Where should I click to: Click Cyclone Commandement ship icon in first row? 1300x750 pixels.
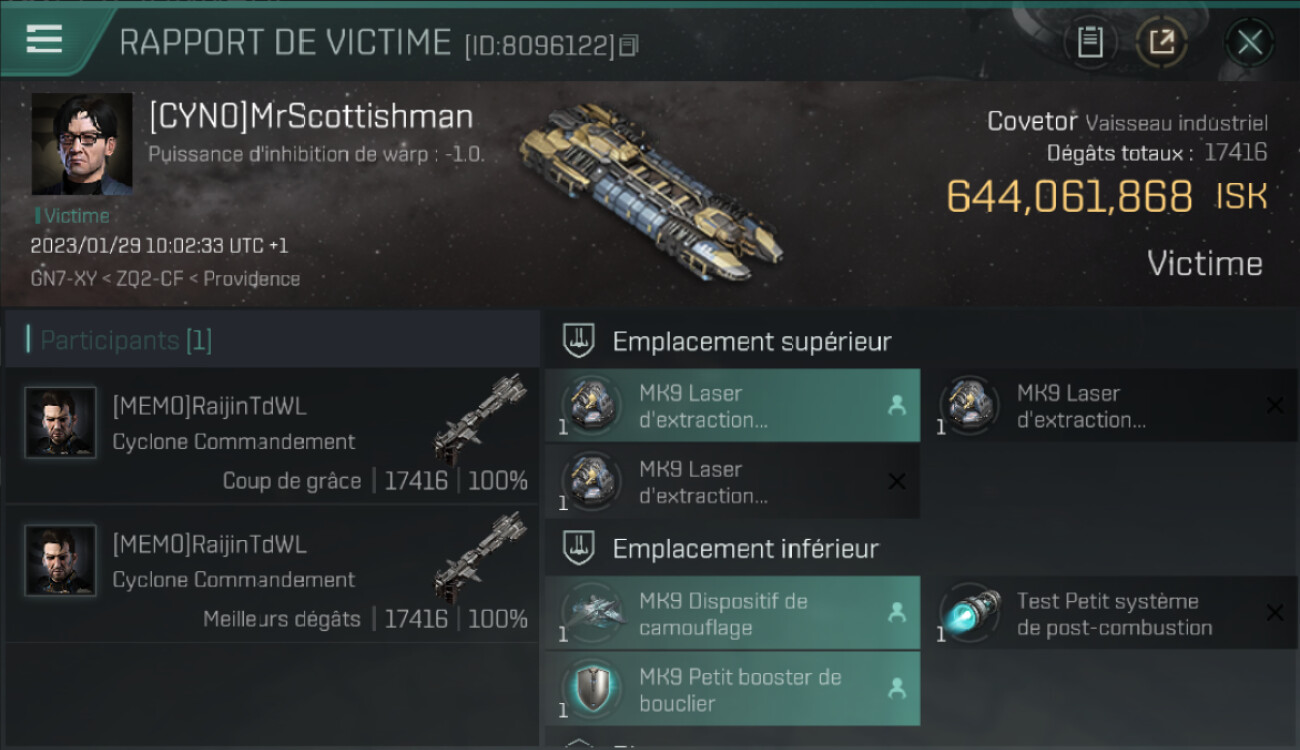[x=480, y=418]
